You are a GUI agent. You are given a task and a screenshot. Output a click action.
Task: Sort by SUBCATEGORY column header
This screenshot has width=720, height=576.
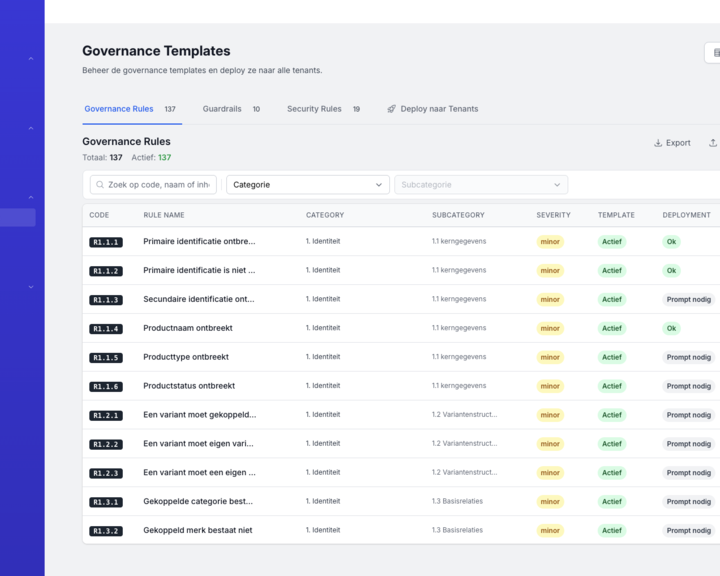click(x=458, y=215)
